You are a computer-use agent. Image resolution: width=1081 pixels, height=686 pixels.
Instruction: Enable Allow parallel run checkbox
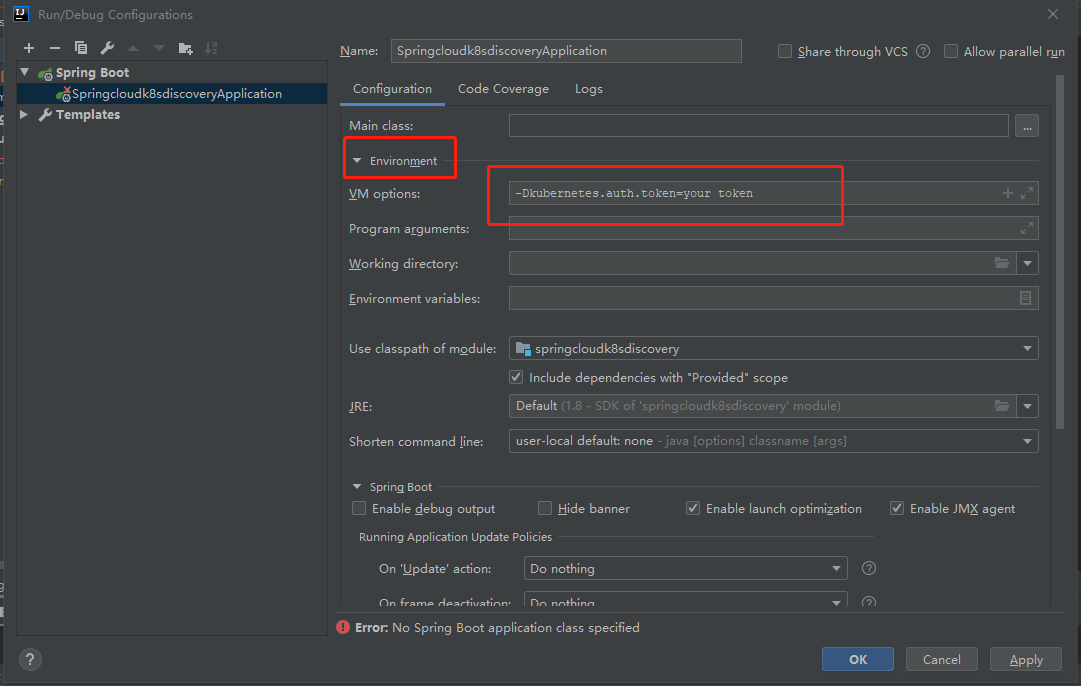coord(951,51)
